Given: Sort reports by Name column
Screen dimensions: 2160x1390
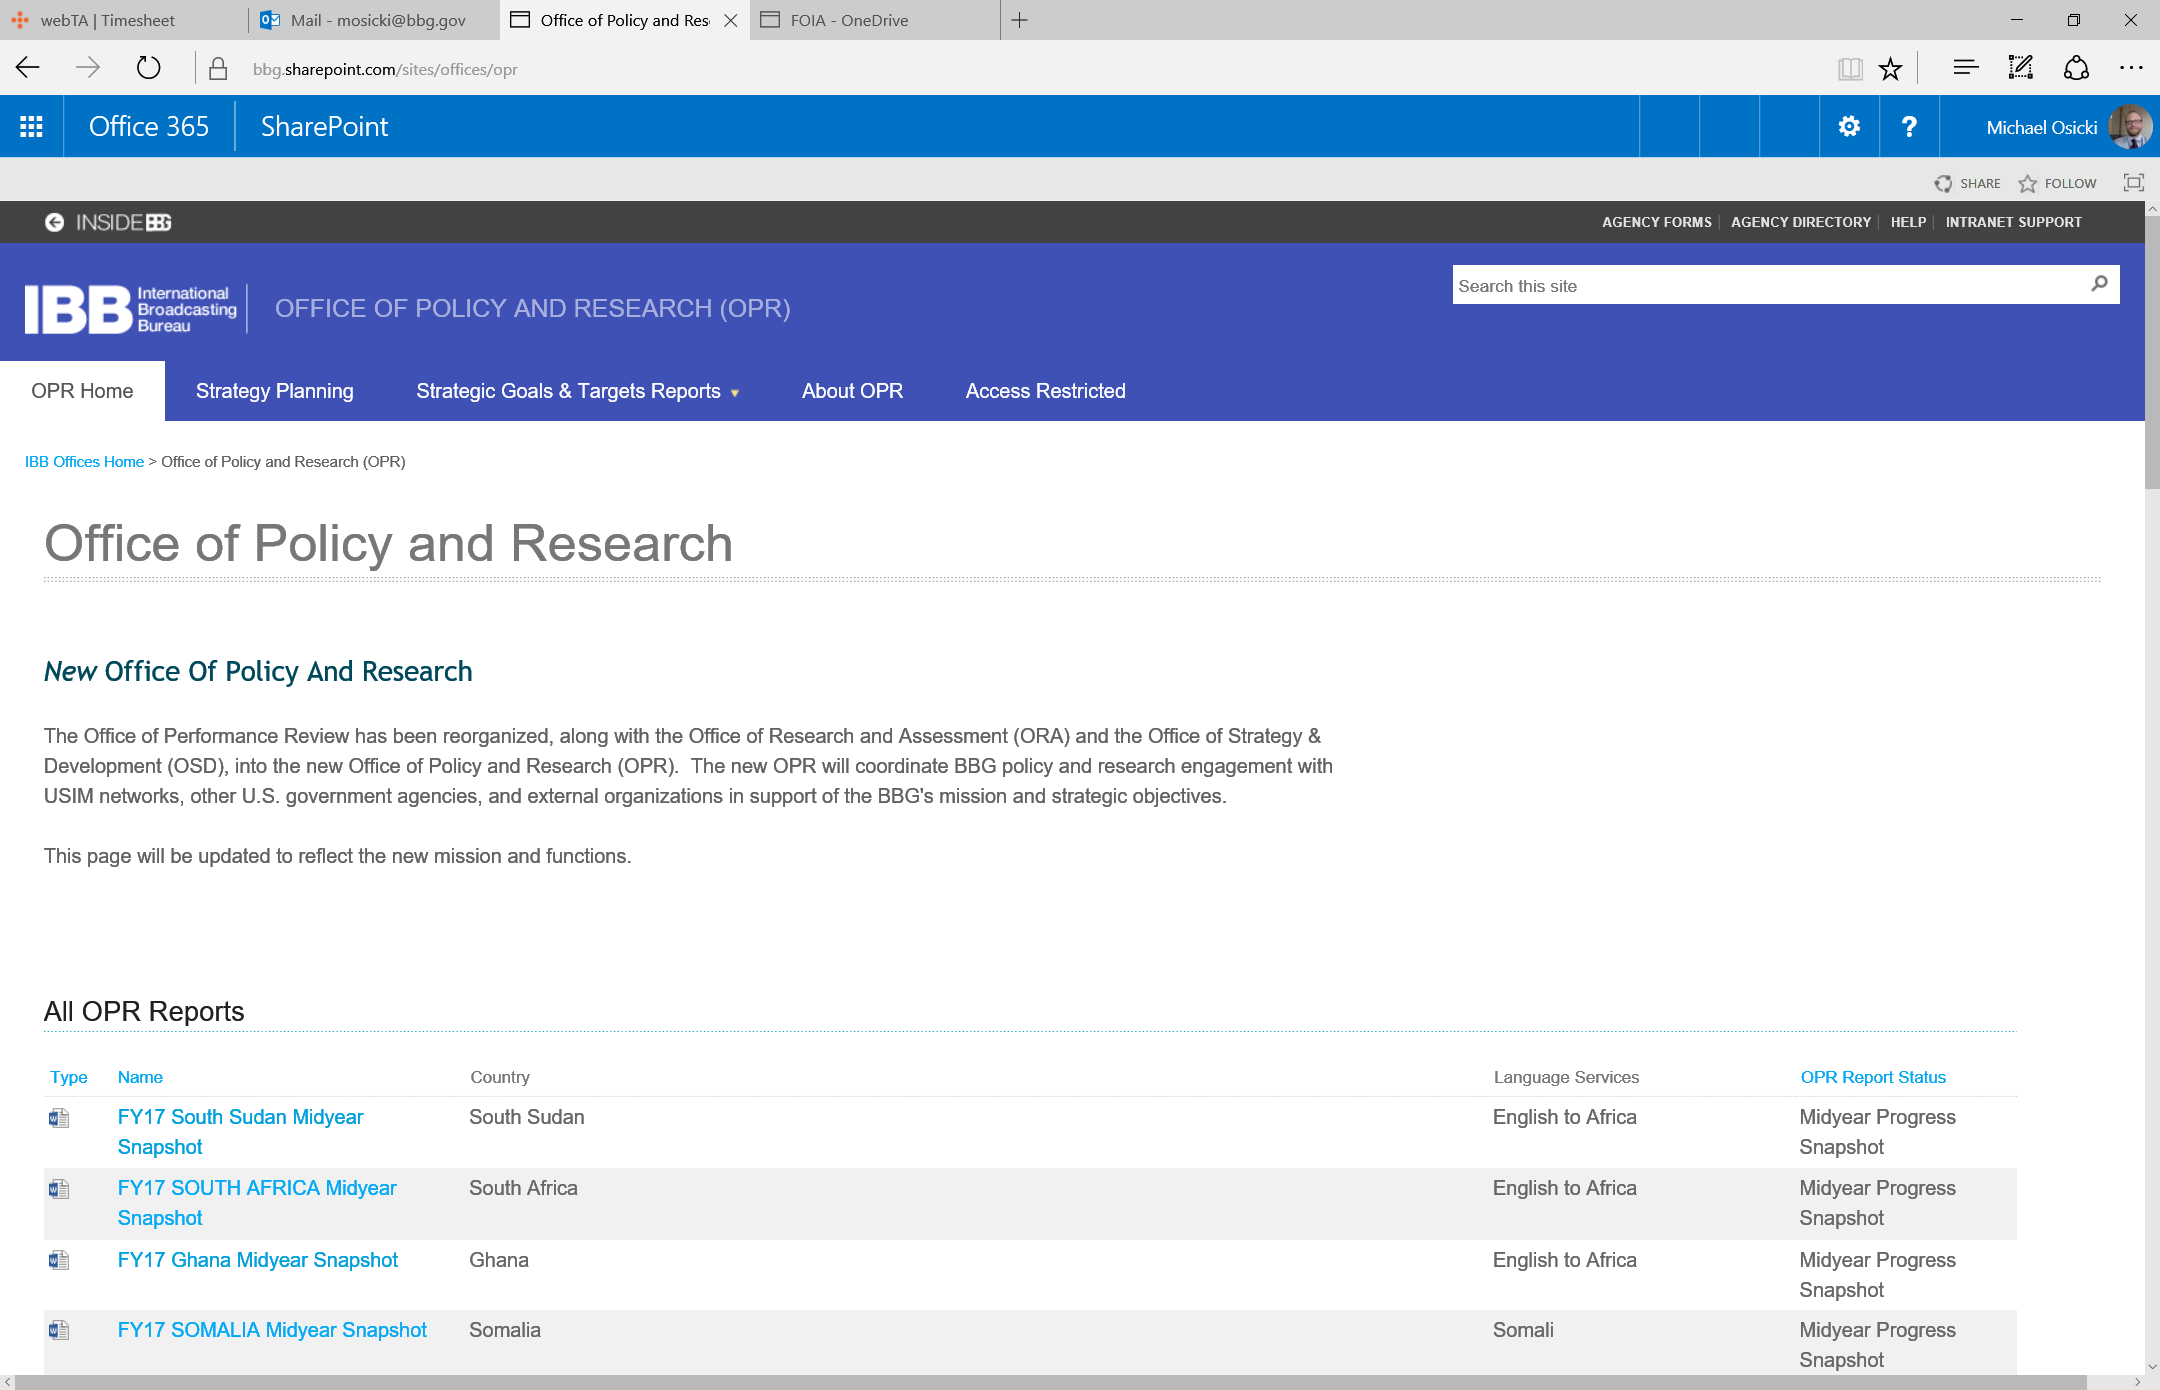Looking at the screenshot, I should [x=140, y=1077].
